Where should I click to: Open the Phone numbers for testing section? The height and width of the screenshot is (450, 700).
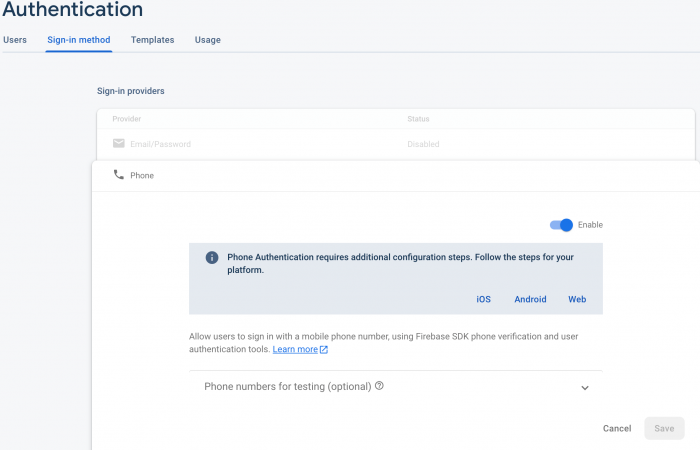click(x=288, y=386)
